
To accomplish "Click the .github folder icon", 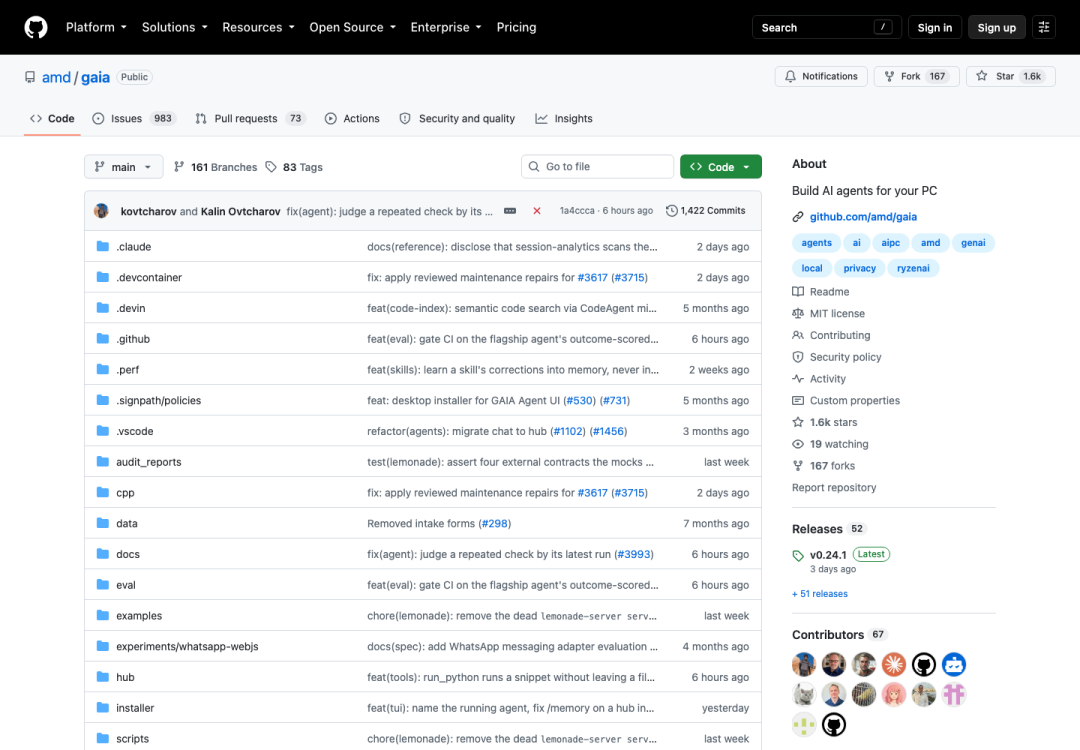I will tap(103, 339).
